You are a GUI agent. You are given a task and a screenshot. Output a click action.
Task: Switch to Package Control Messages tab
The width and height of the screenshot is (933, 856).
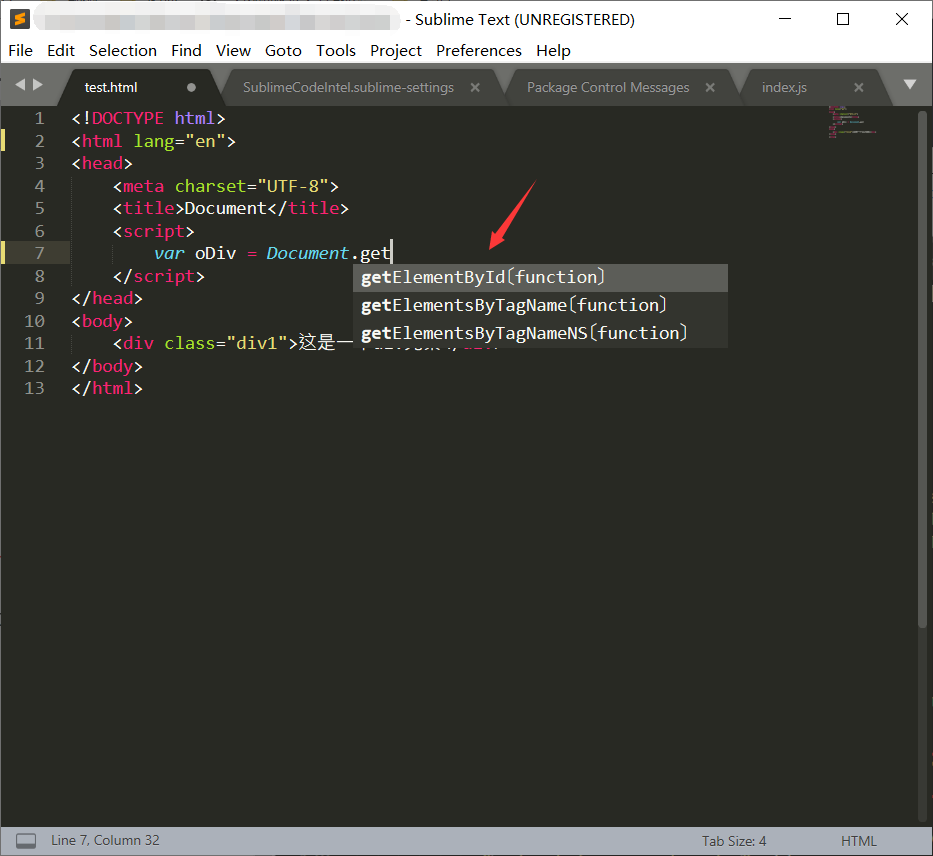608,87
